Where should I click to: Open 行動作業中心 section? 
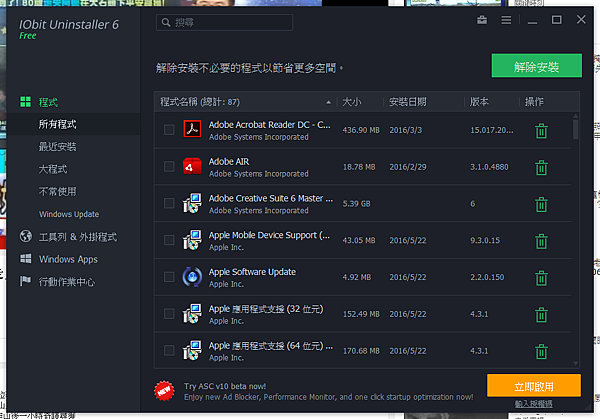[x=67, y=282]
